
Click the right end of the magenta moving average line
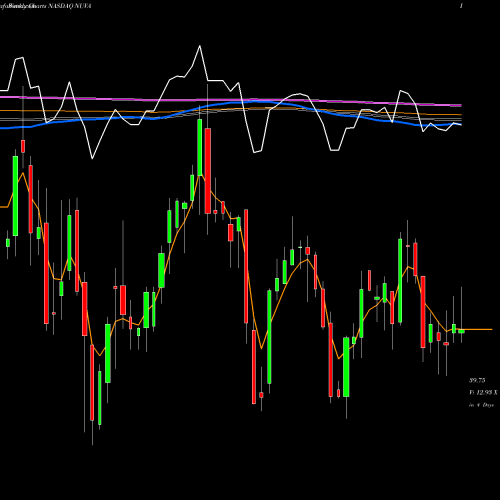click(461, 105)
